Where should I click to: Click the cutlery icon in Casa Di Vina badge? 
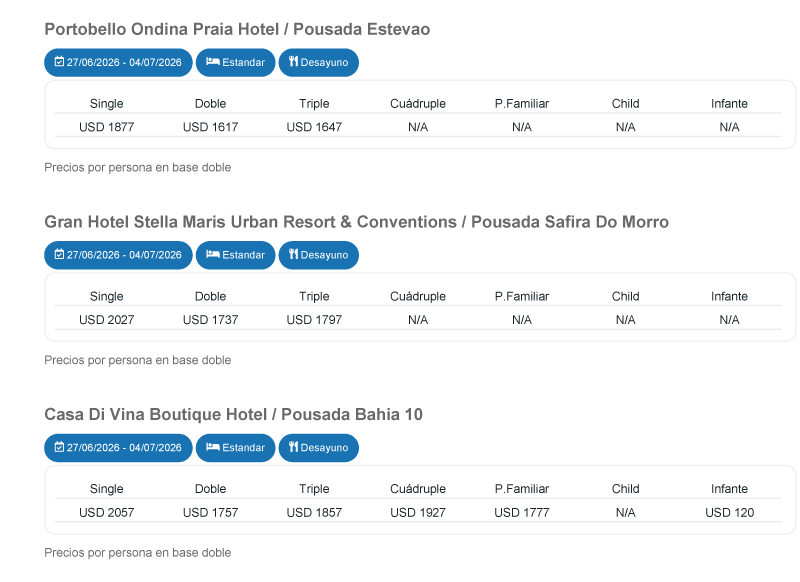tap(294, 448)
